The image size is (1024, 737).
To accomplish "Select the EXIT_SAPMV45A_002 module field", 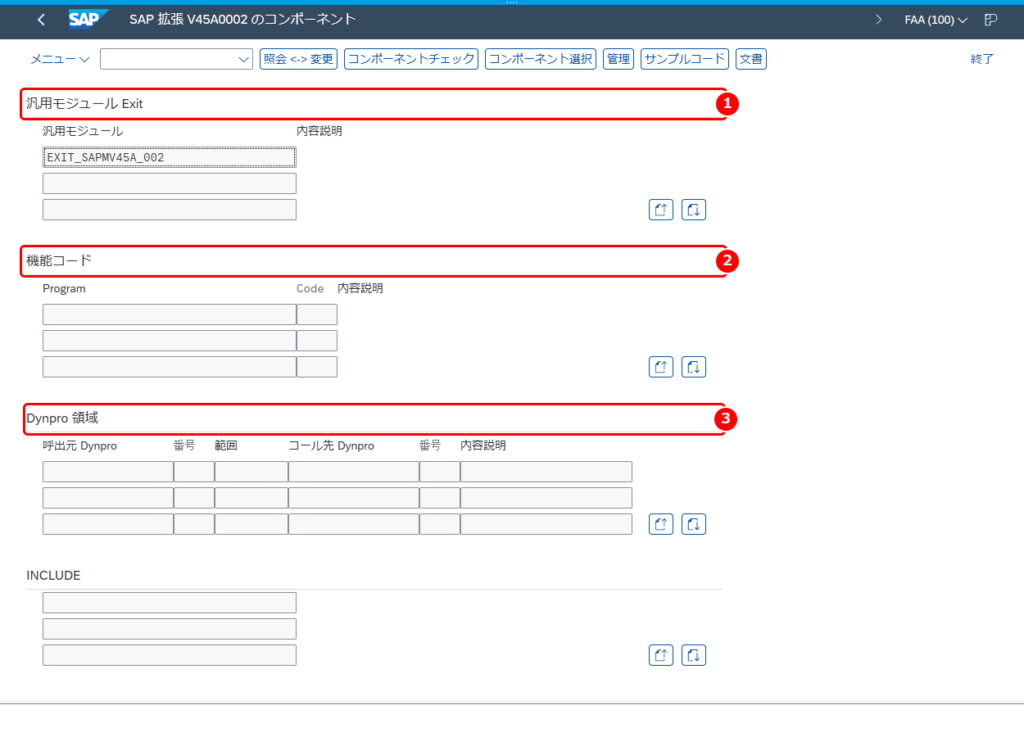I will pos(169,157).
